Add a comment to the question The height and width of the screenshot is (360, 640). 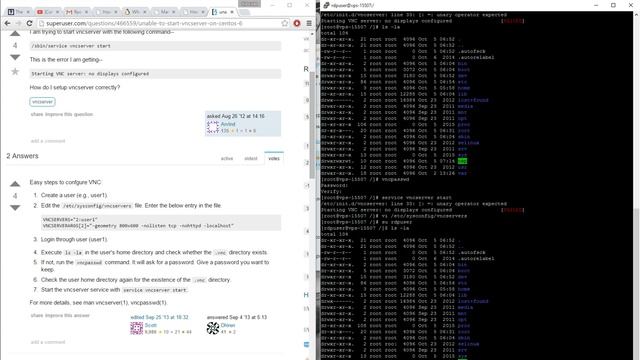48,141
